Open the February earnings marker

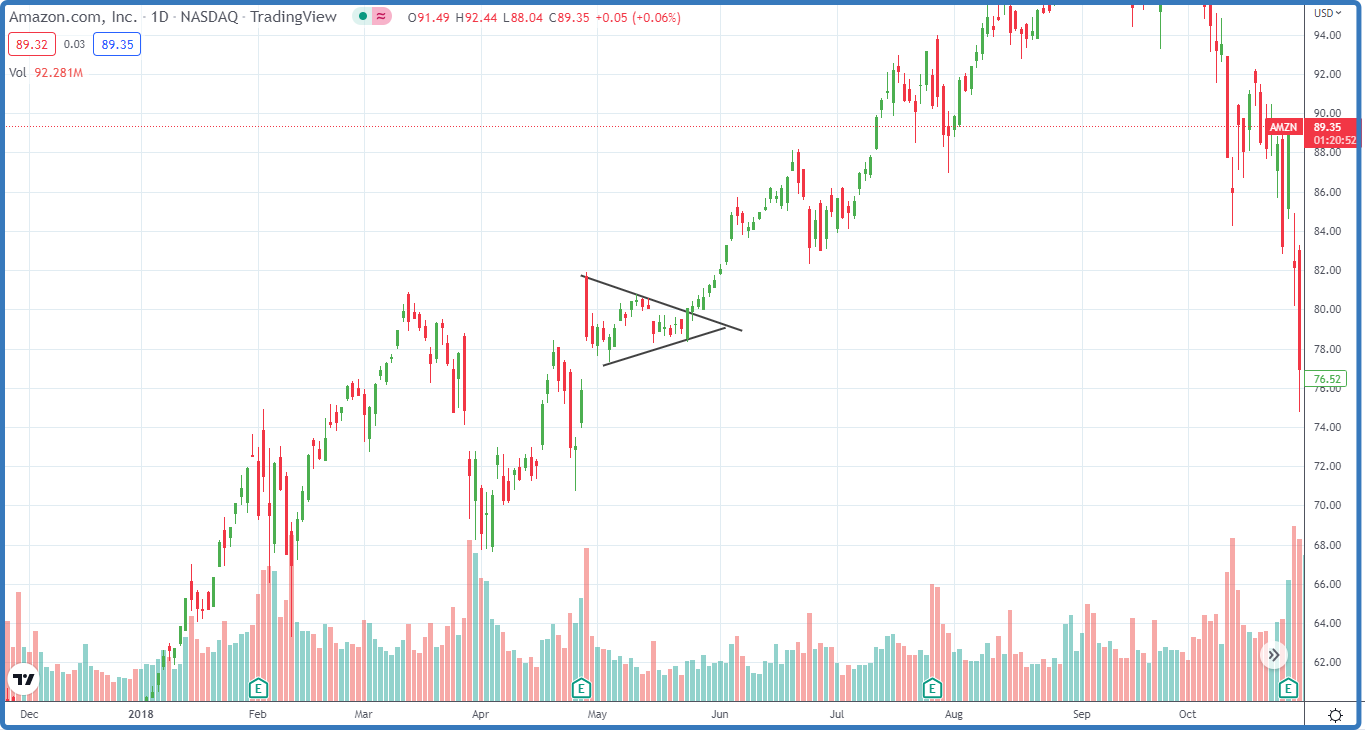258,688
